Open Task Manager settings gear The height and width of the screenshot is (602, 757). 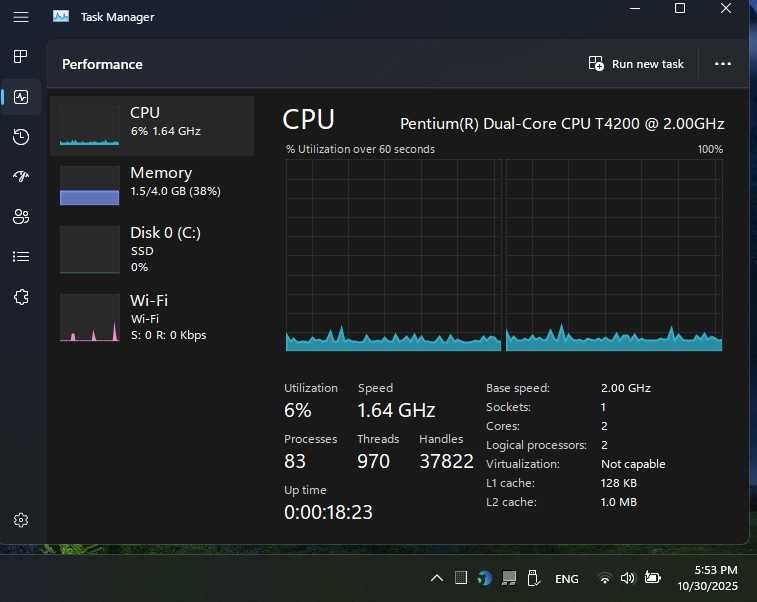(21, 520)
